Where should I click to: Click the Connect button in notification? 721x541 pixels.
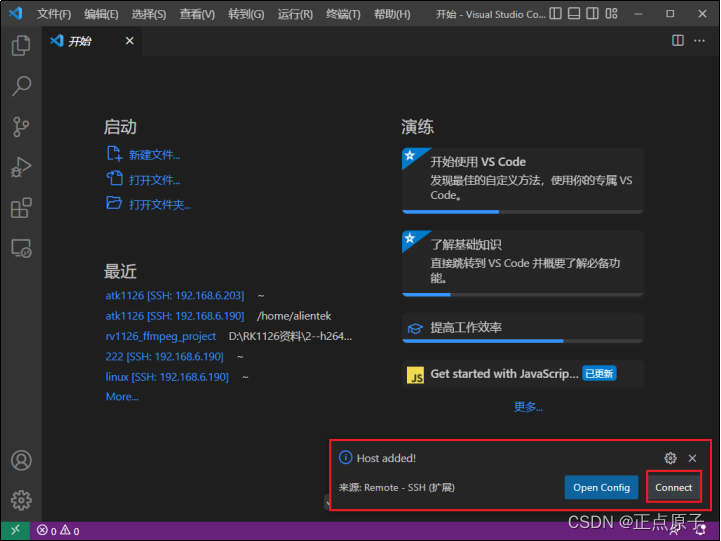point(673,487)
